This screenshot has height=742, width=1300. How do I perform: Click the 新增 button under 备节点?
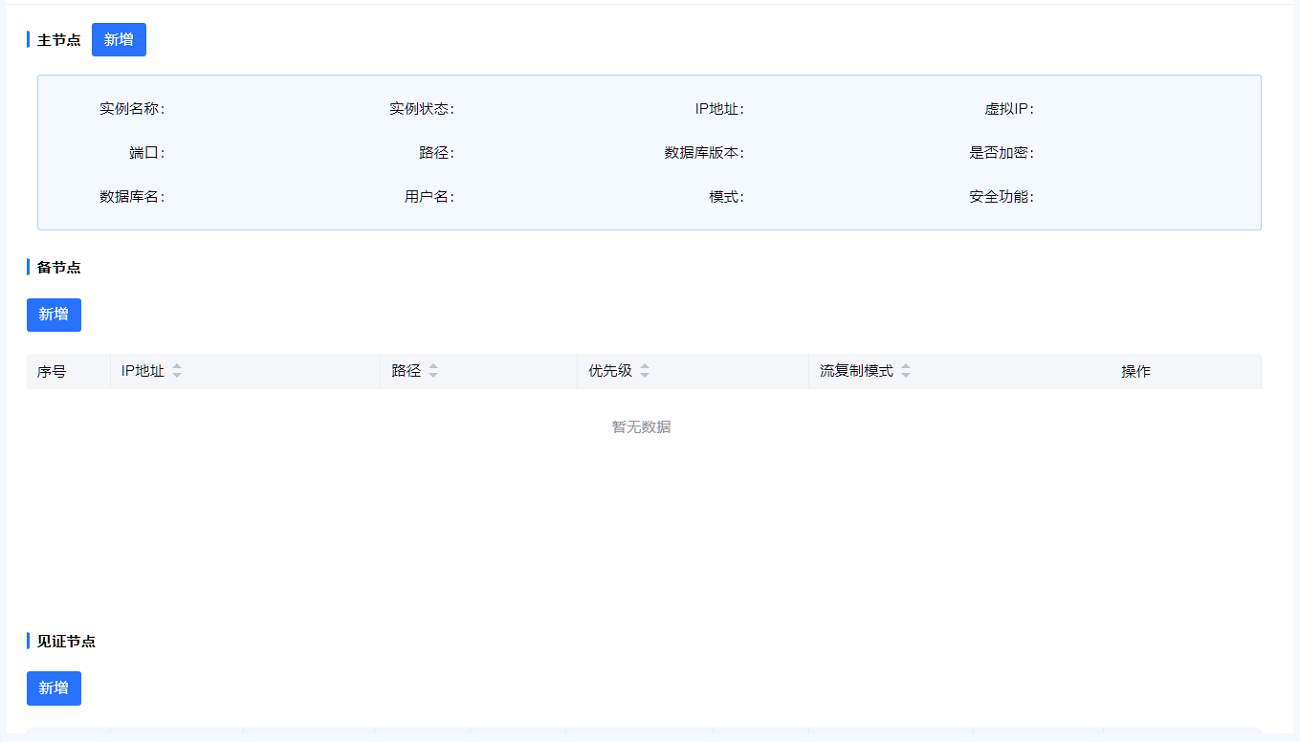(x=54, y=315)
